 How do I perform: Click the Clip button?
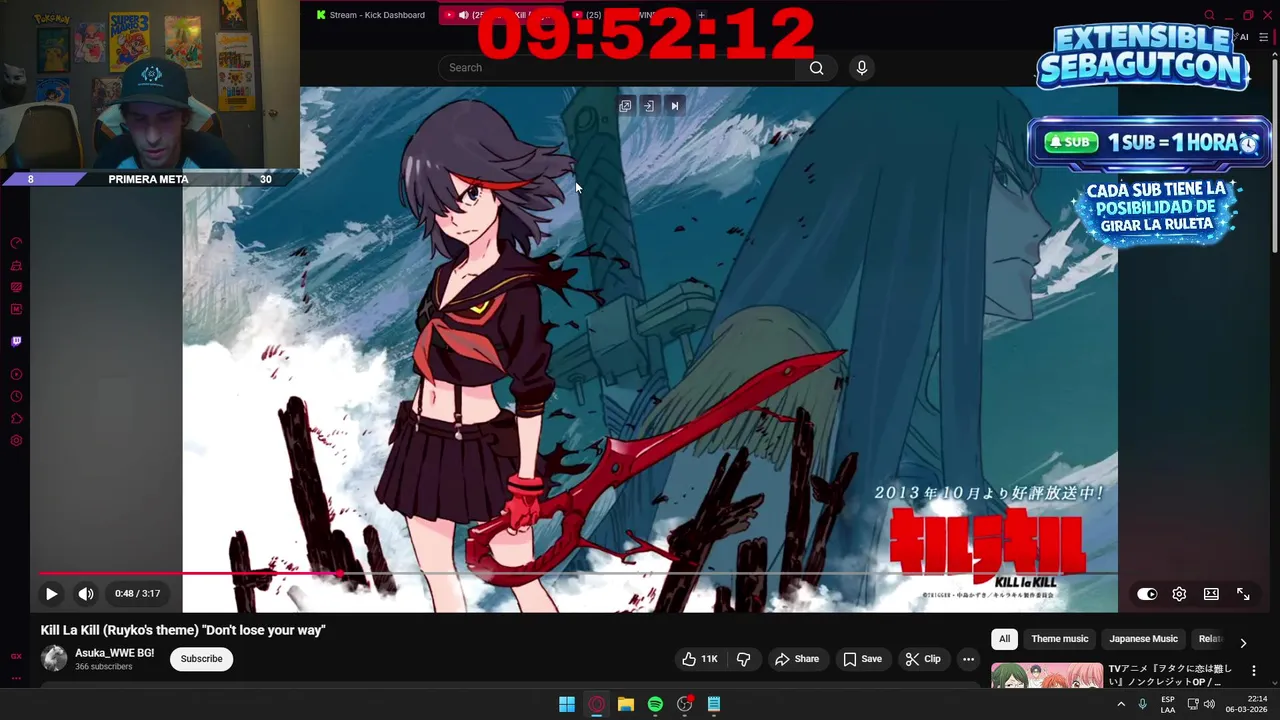(x=923, y=659)
